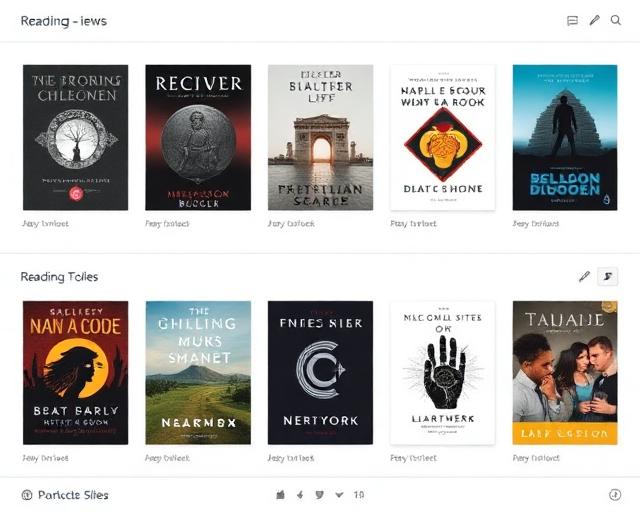Click the shield-shaped icon in bottom bar
The width and height of the screenshot is (640, 512).
[320, 495]
